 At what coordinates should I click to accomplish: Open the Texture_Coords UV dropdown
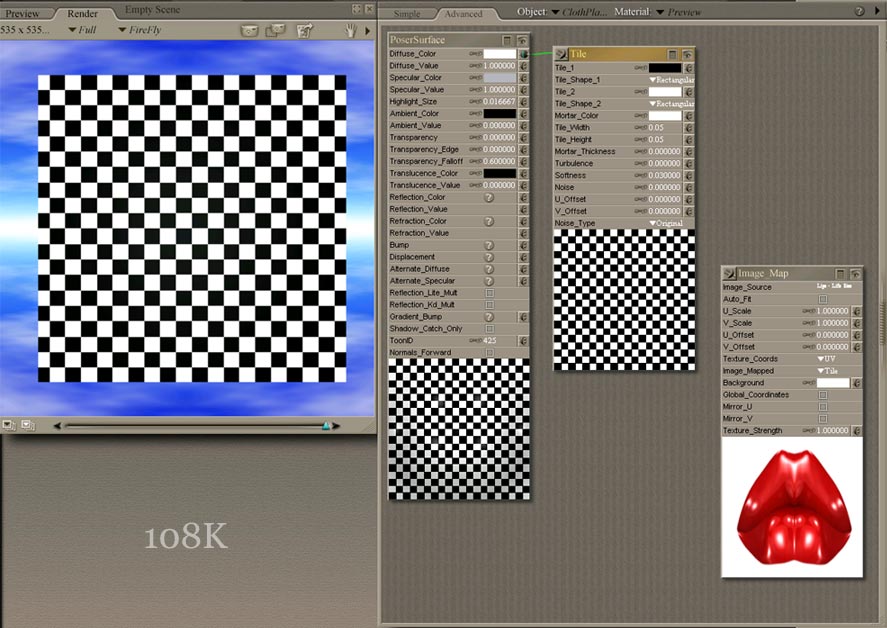826,359
